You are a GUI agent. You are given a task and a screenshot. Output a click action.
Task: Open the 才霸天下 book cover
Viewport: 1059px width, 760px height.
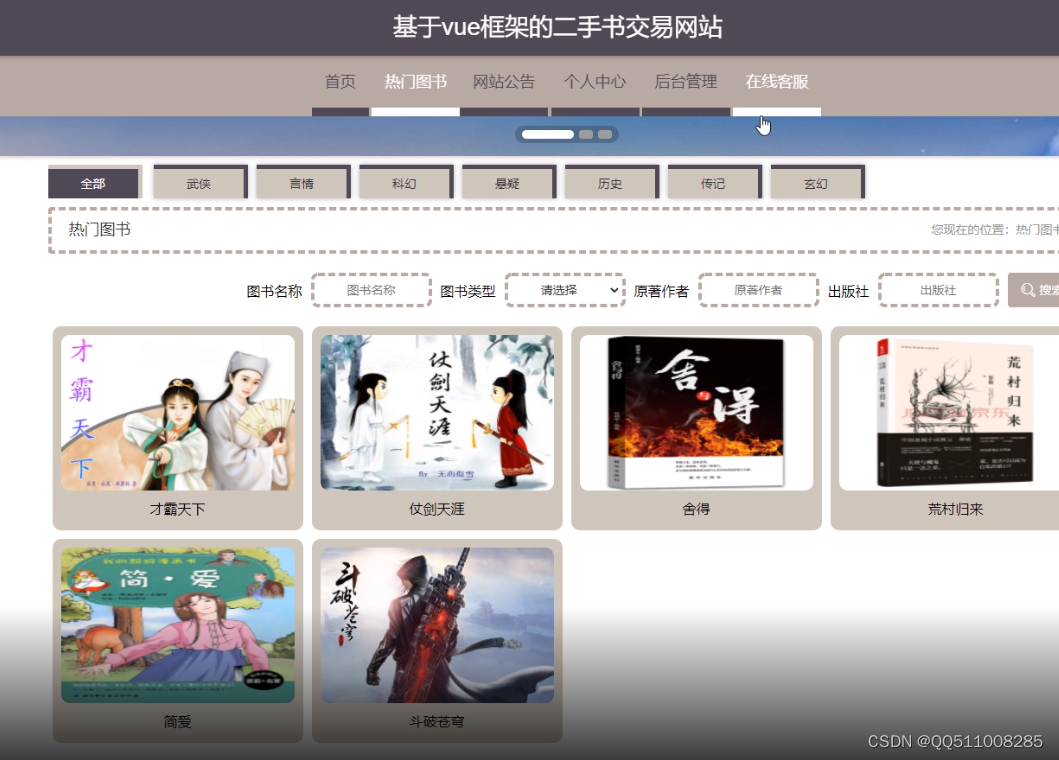click(177, 410)
